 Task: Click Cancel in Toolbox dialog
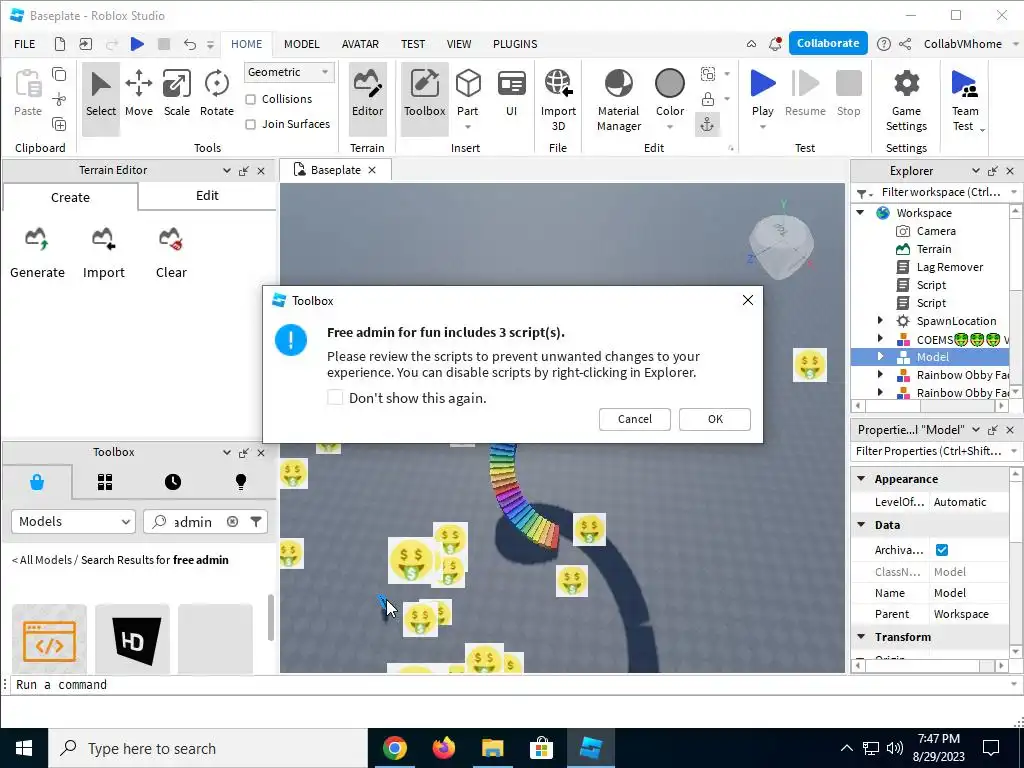pyautogui.click(x=635, y=419)
